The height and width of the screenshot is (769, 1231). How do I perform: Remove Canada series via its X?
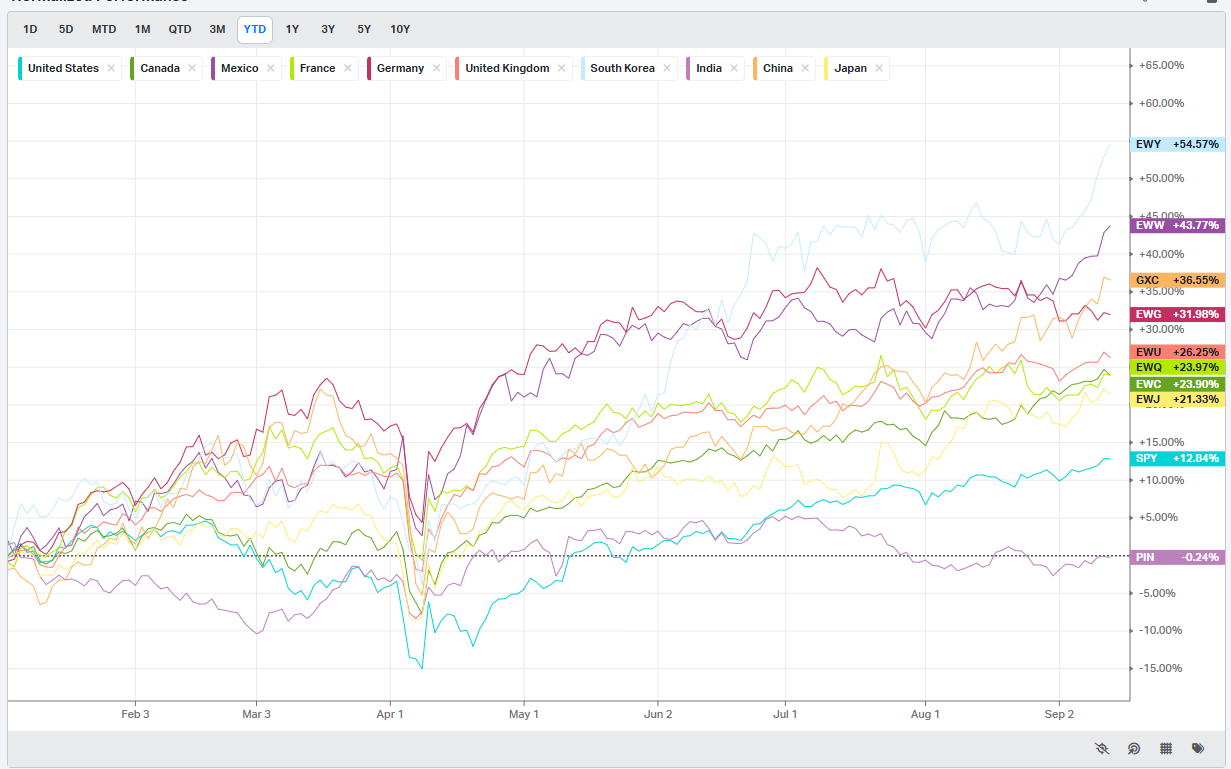(x=192, y=68)
